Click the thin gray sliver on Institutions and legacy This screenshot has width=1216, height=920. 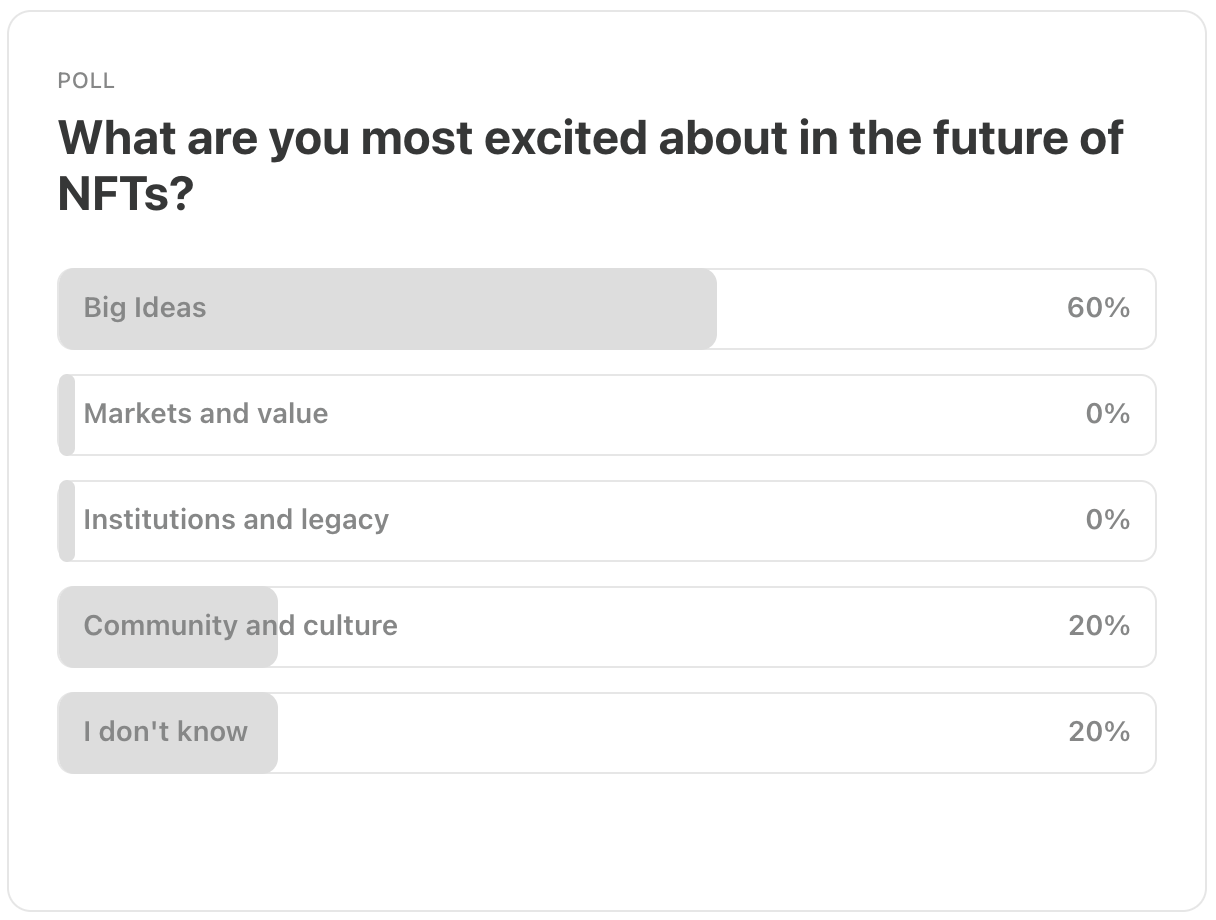point(67,520)
